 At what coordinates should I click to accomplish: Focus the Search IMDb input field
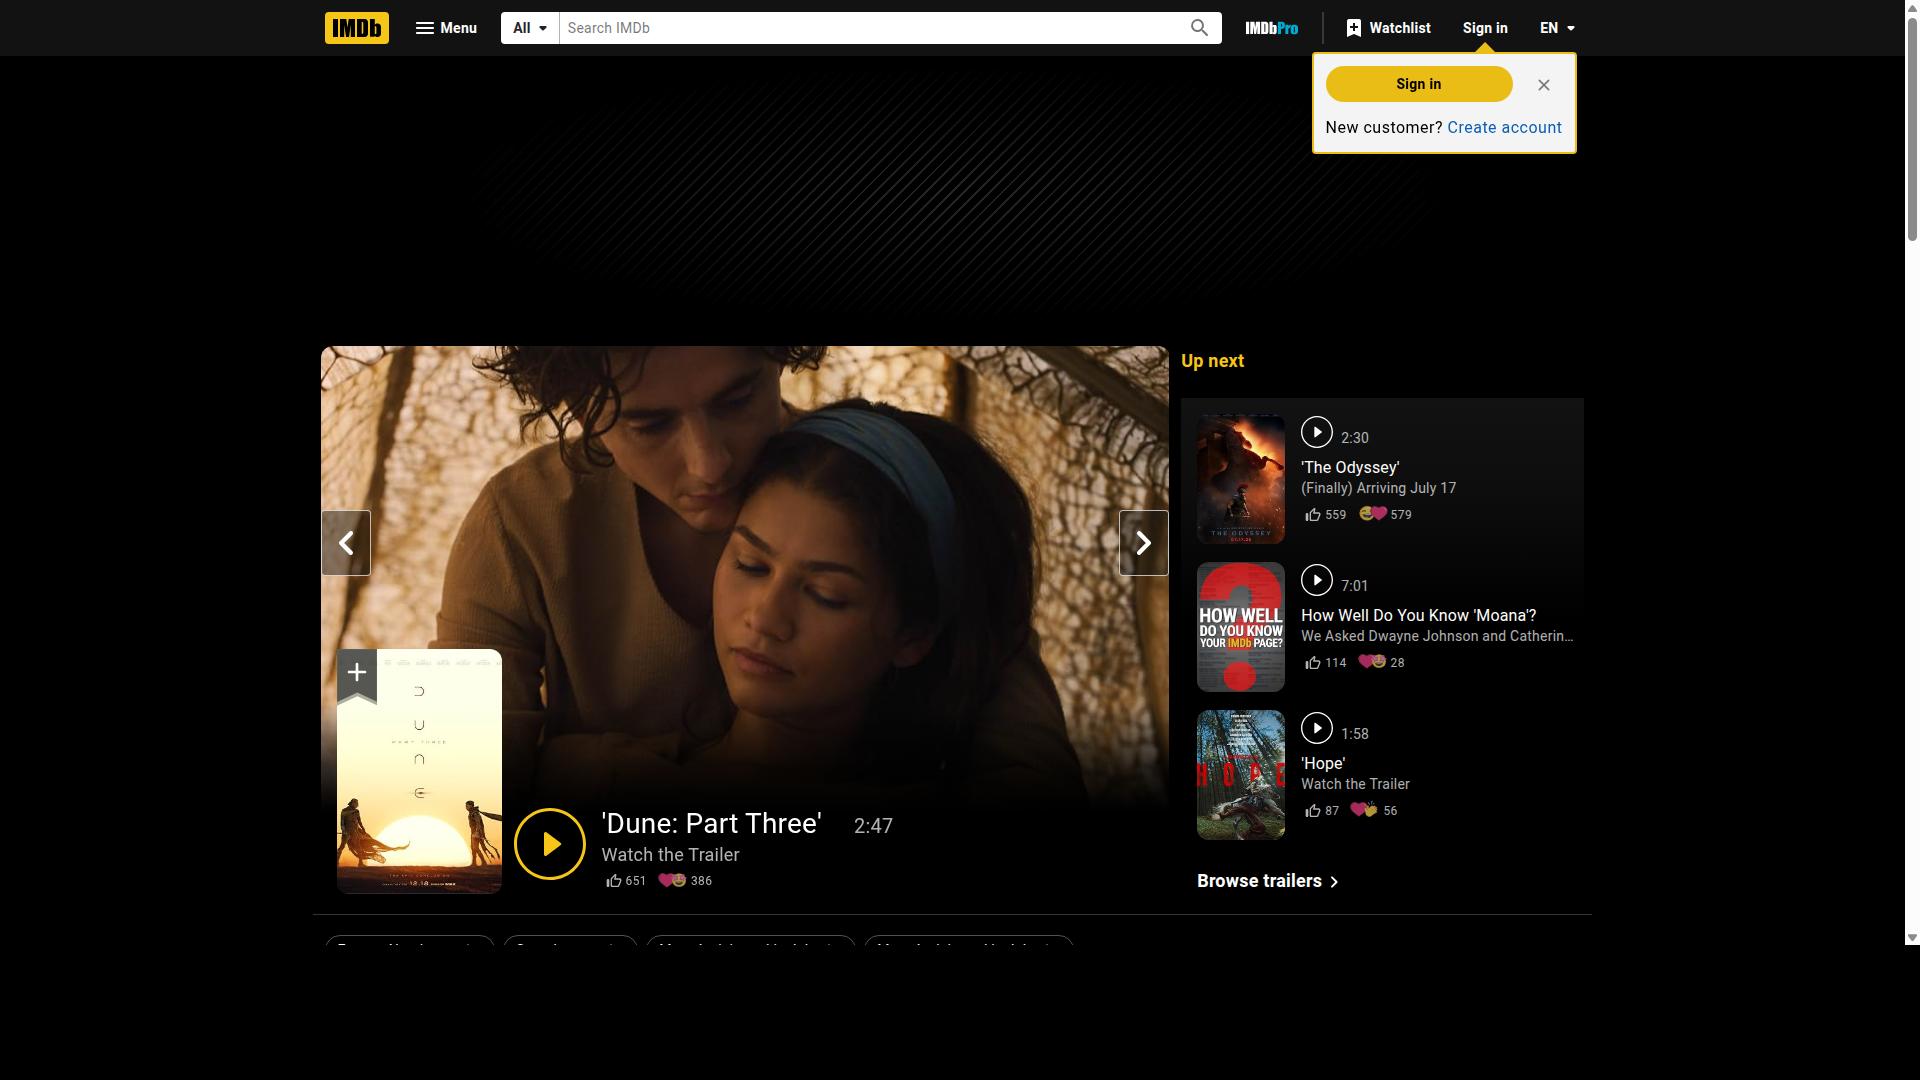click(868, 28)
